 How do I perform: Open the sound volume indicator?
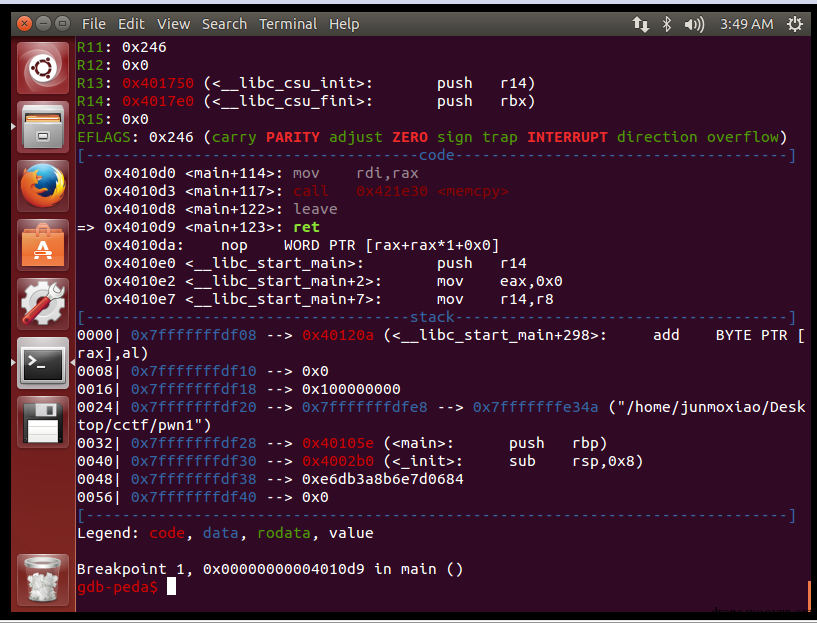694,24
